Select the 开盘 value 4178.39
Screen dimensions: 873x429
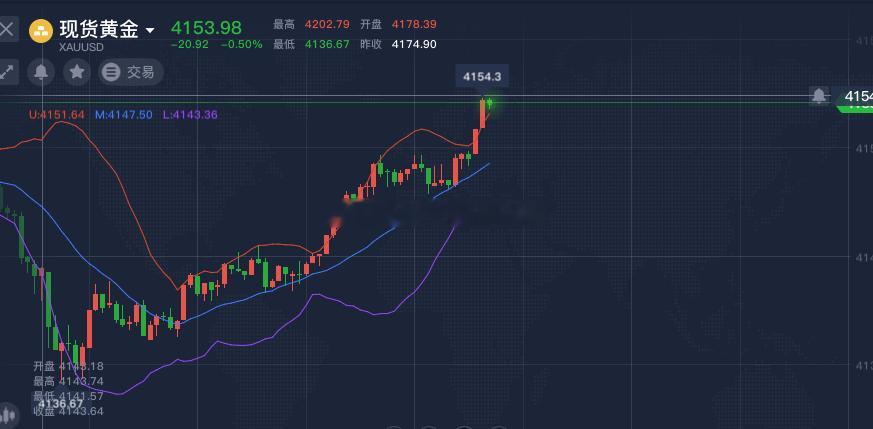pyautogui.click(x=414, y=24)
